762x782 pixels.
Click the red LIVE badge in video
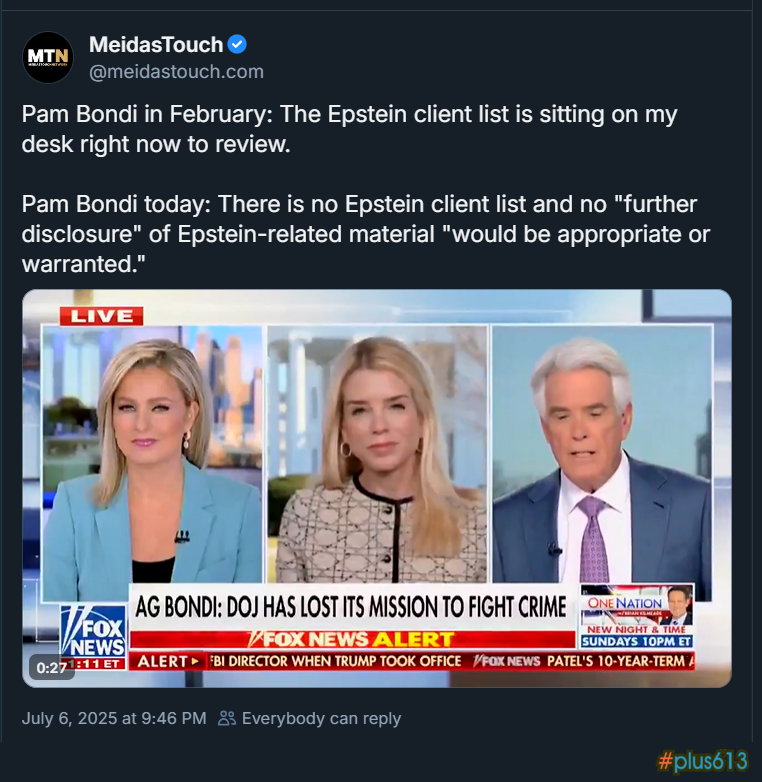[x=101, y=316]
